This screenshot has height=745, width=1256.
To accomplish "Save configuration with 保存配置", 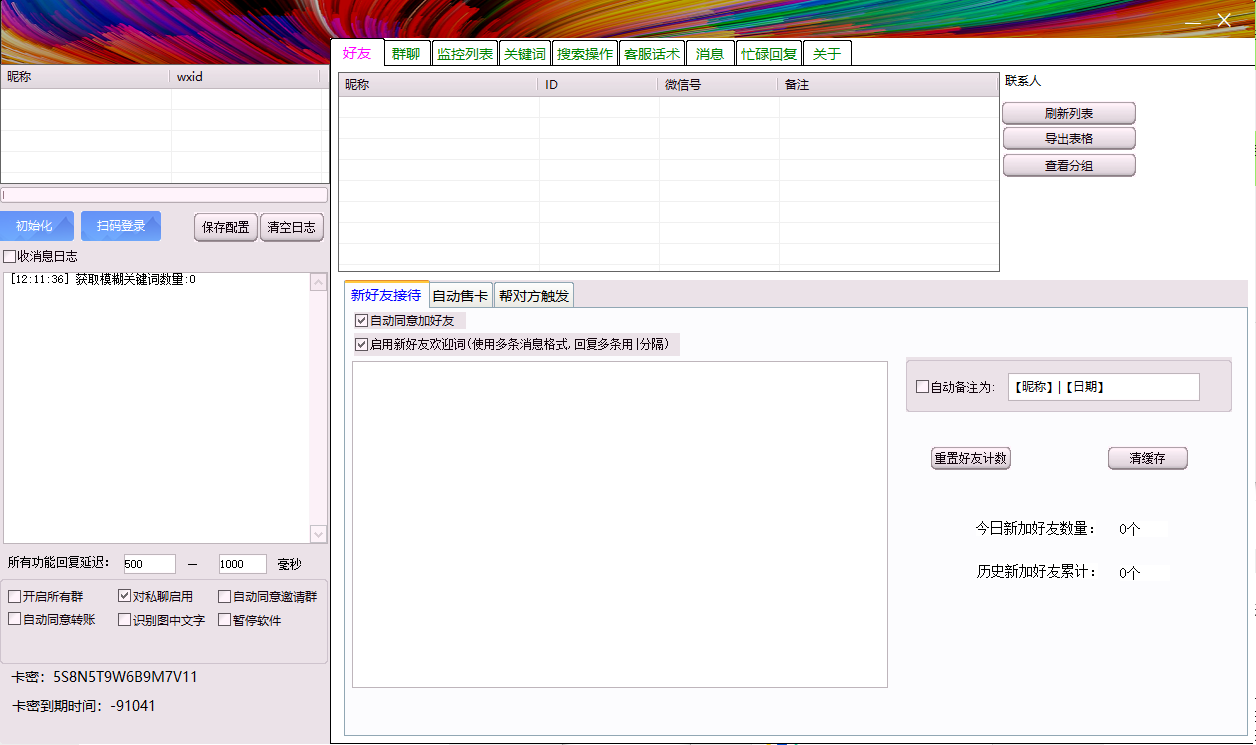I will point(225,227).
